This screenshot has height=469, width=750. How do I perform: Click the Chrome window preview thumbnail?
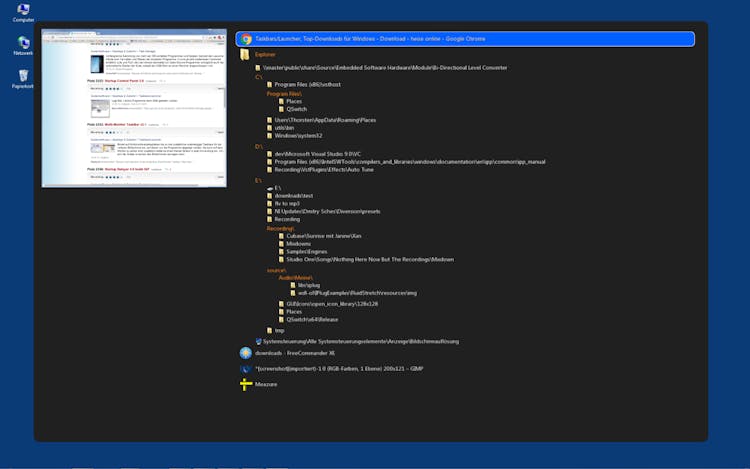click(134, 107)
